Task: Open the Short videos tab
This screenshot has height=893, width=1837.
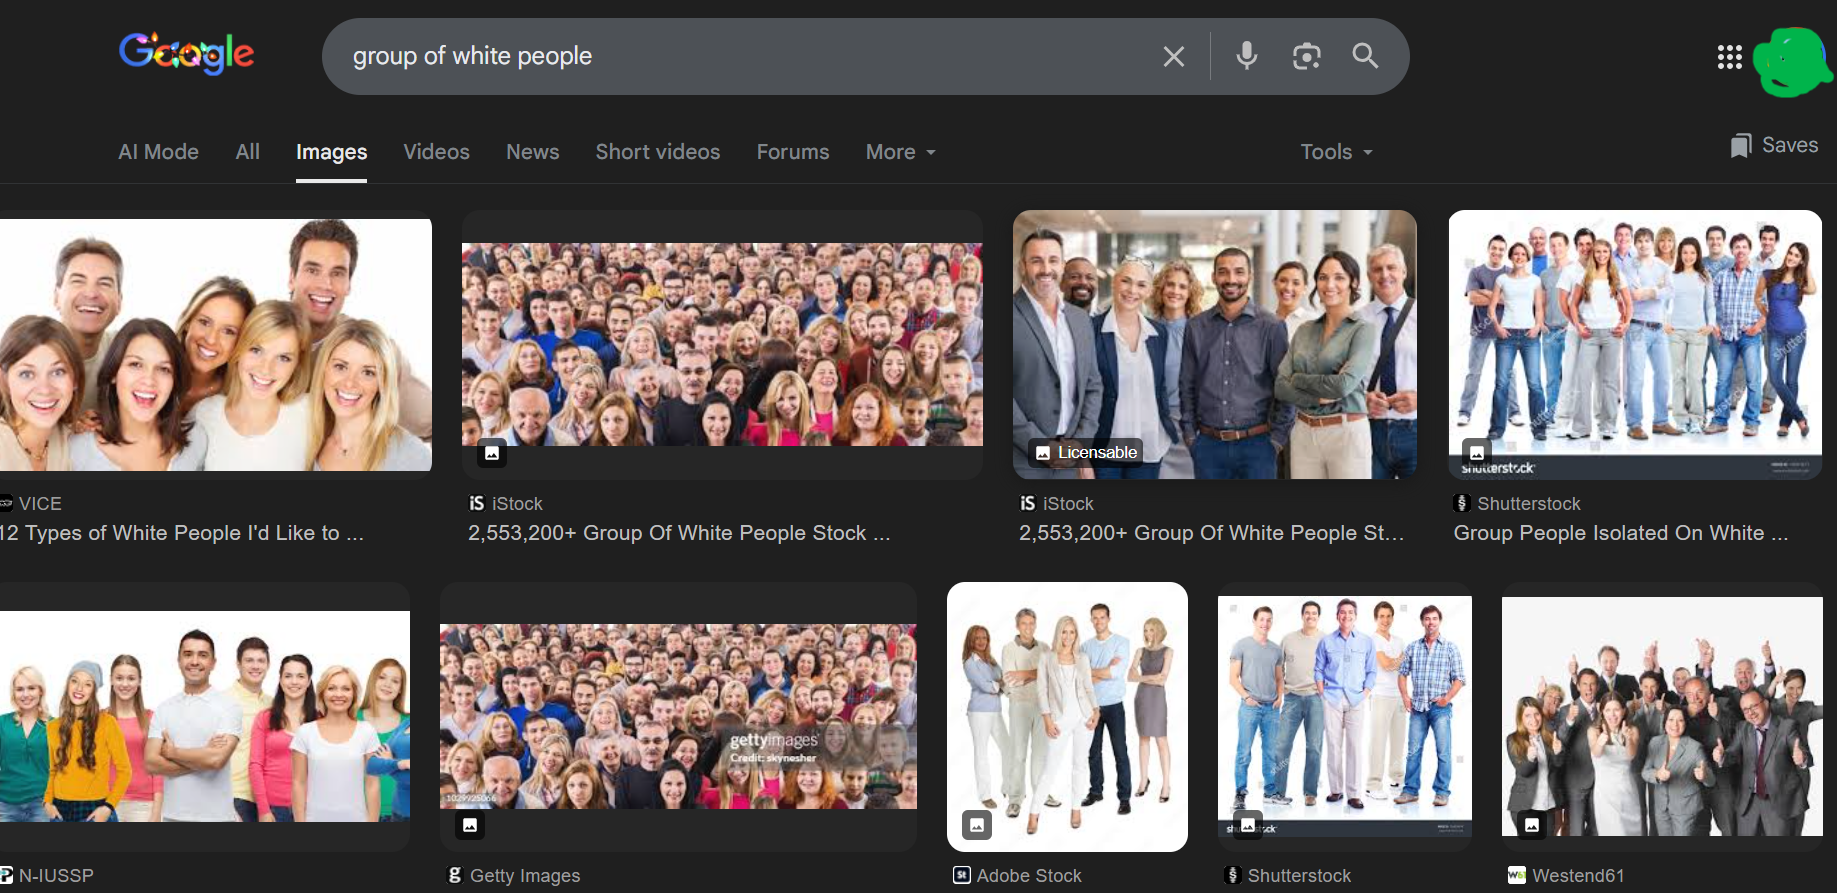Action: (657, 152)
